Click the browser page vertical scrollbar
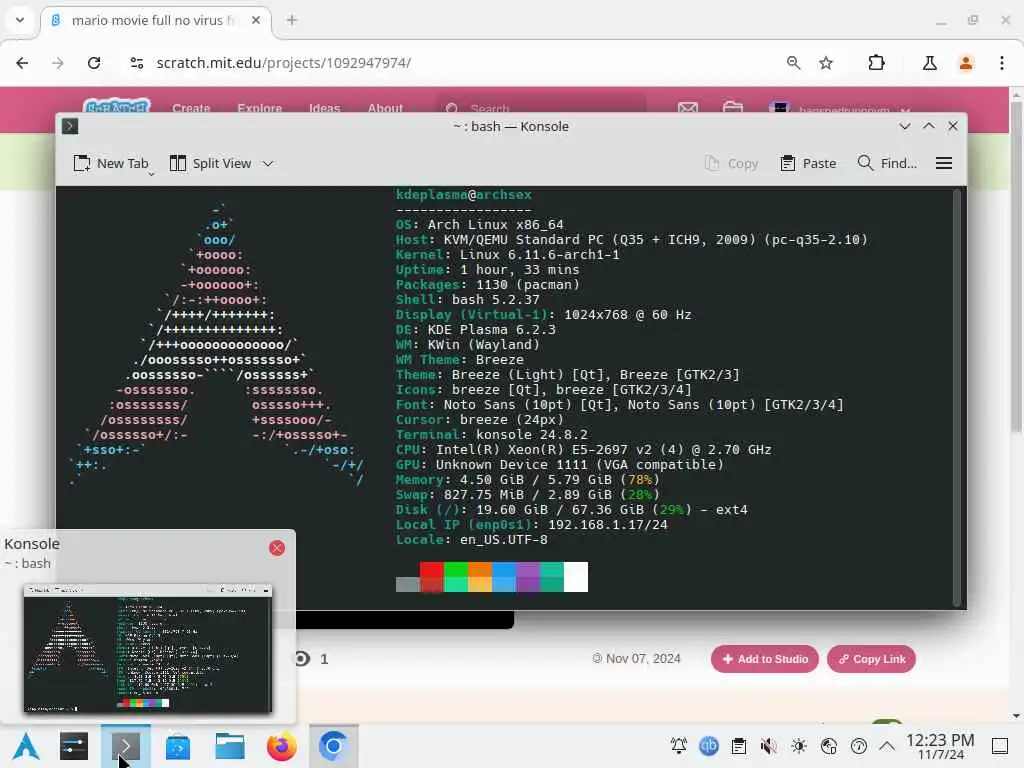This screenshot has height=768, width=1024. point(1016,268)
